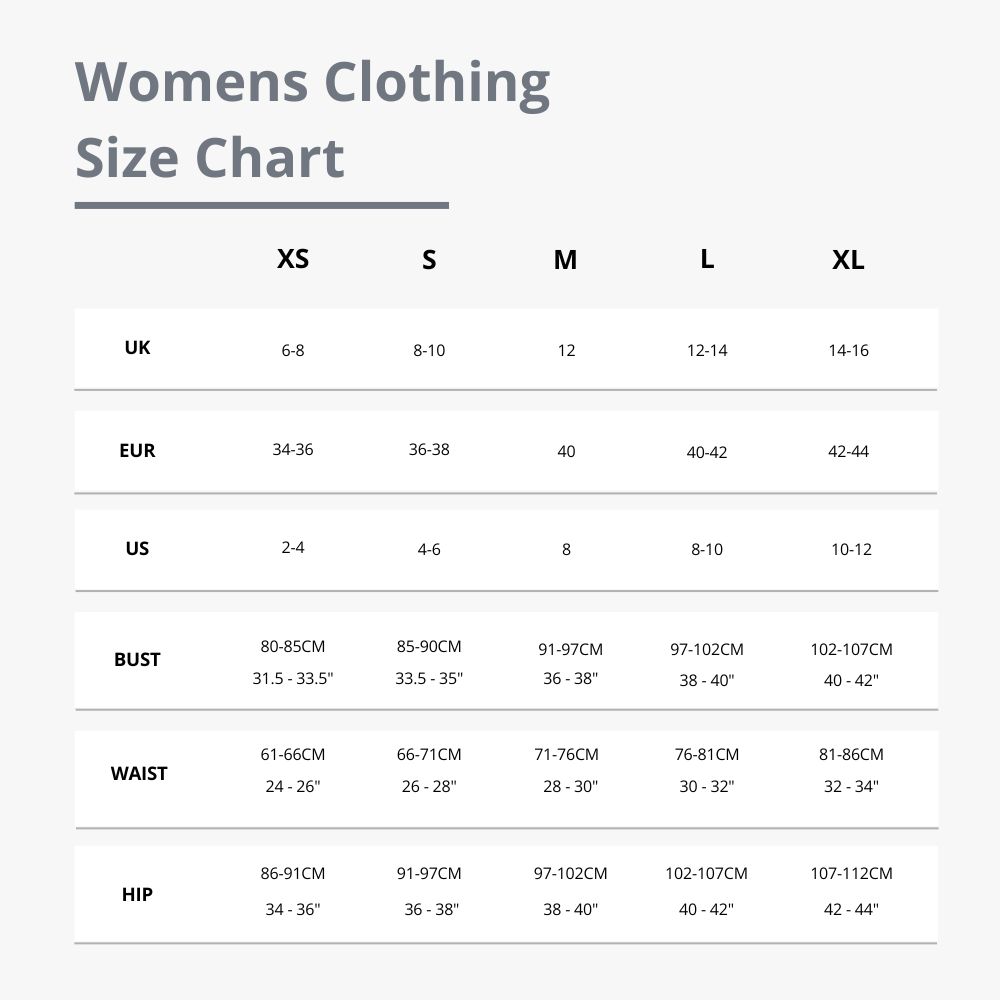Select the L size column header
Image resolution: width=1000 pixels, height=1000 pixels.
pos(707,259)
